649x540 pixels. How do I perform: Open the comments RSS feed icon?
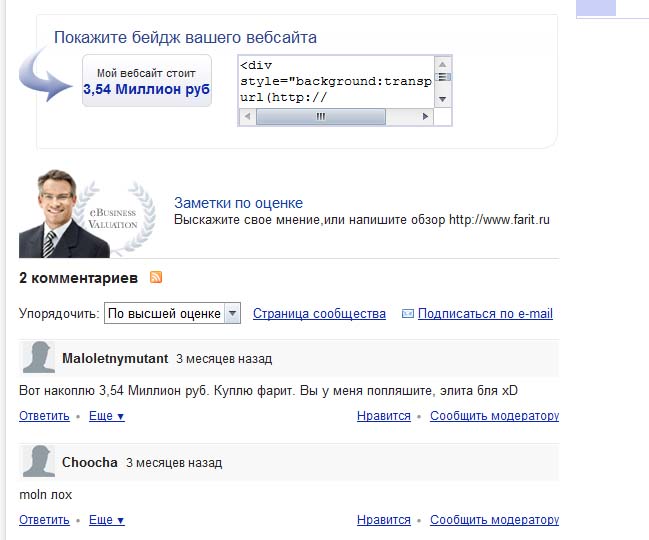tap(156, 277)
